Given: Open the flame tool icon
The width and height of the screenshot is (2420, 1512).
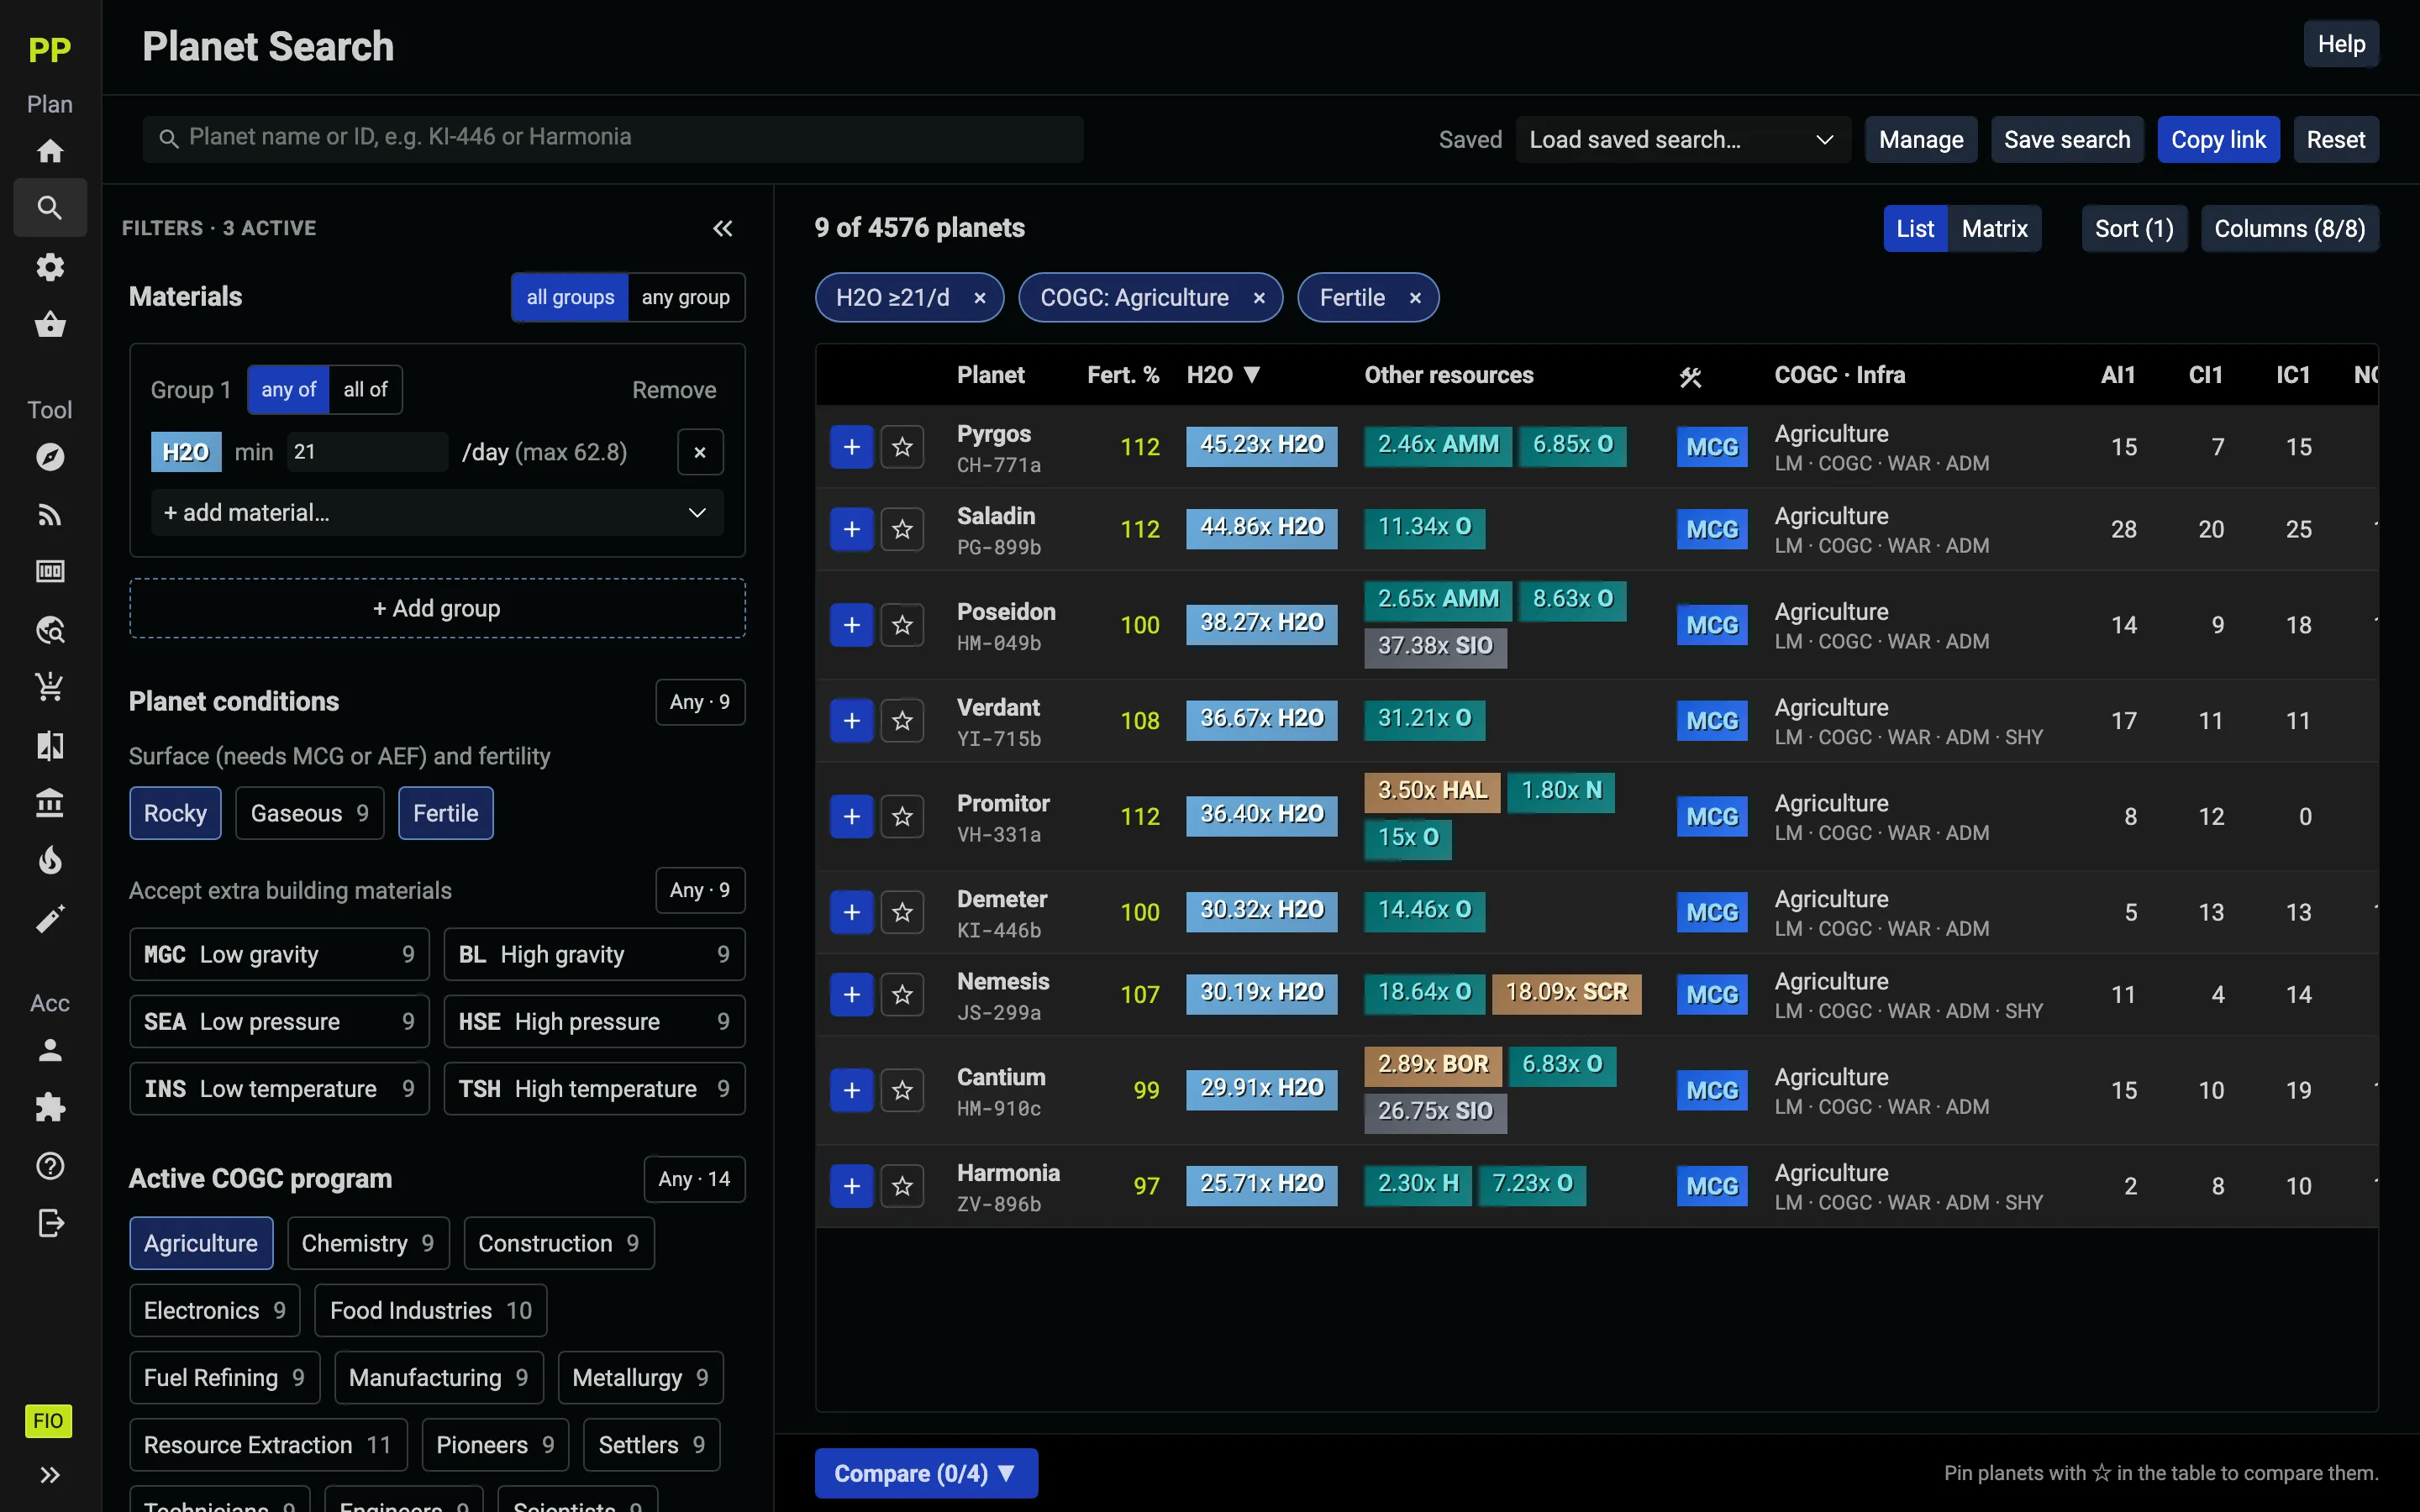Looking at the screenshot, I should click(50, 861).
